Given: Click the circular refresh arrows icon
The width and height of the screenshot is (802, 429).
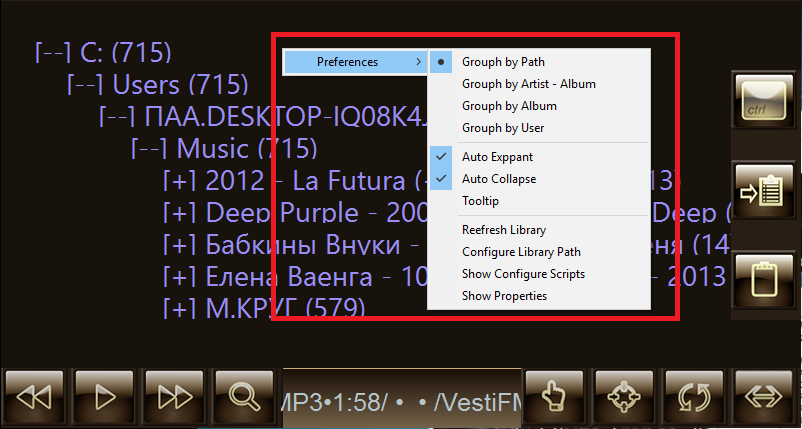Looking at the screenshot, I should coord(695,397).
